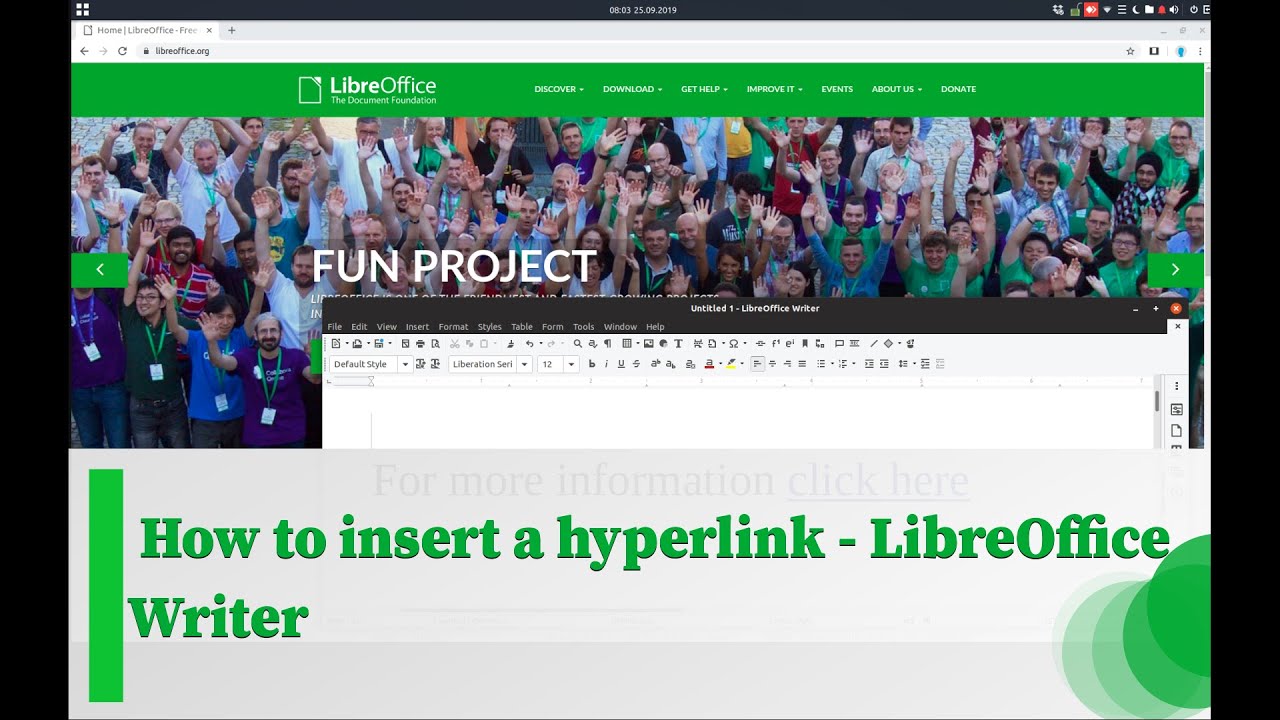1280x720 pixels.
Task: Open the Tools menu in Writer
Action: tap(583, 327)
